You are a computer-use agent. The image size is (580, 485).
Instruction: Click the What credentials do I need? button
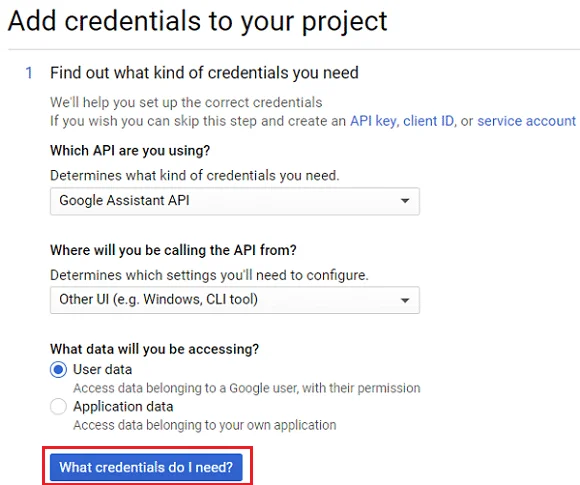click(x=146, y=467)
